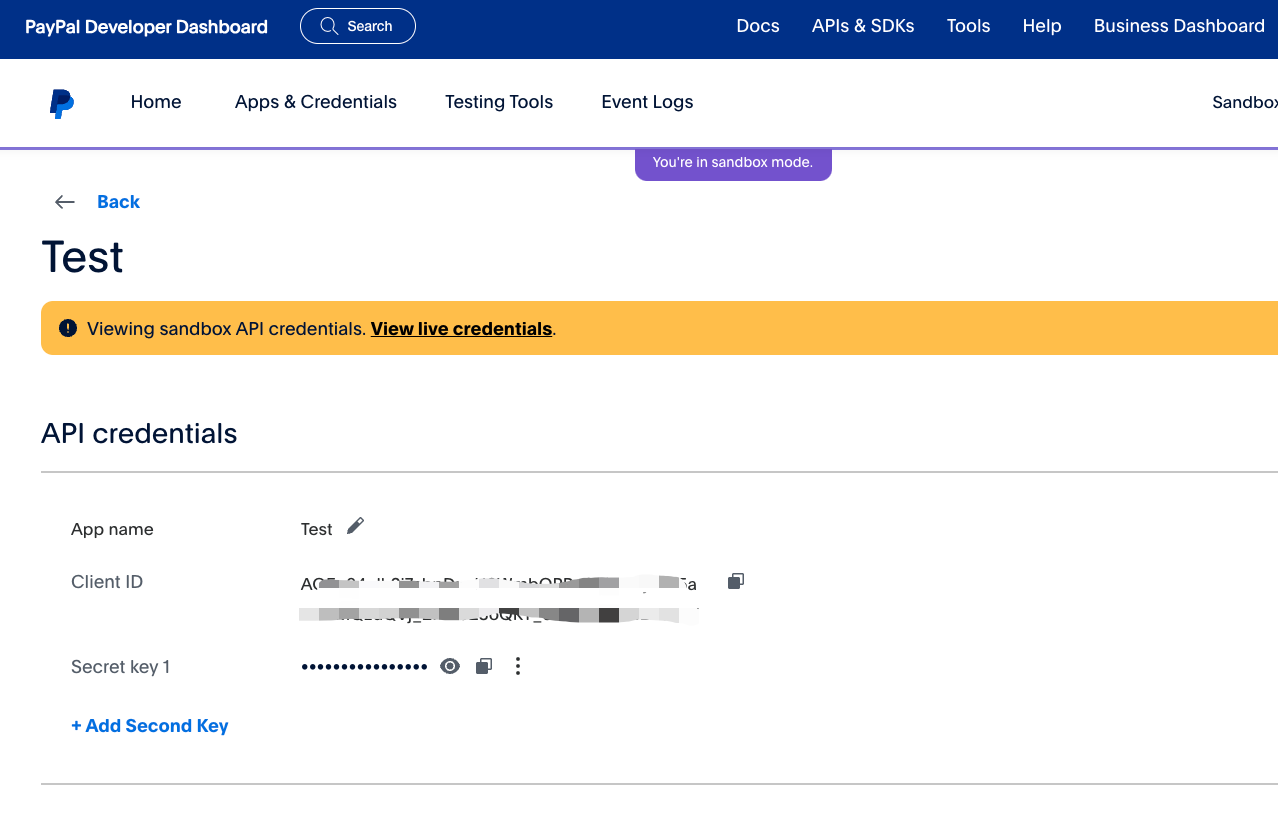This screenshot has height=816, width=1278.
Task: Click the Back link
Action: pos(118,202)
